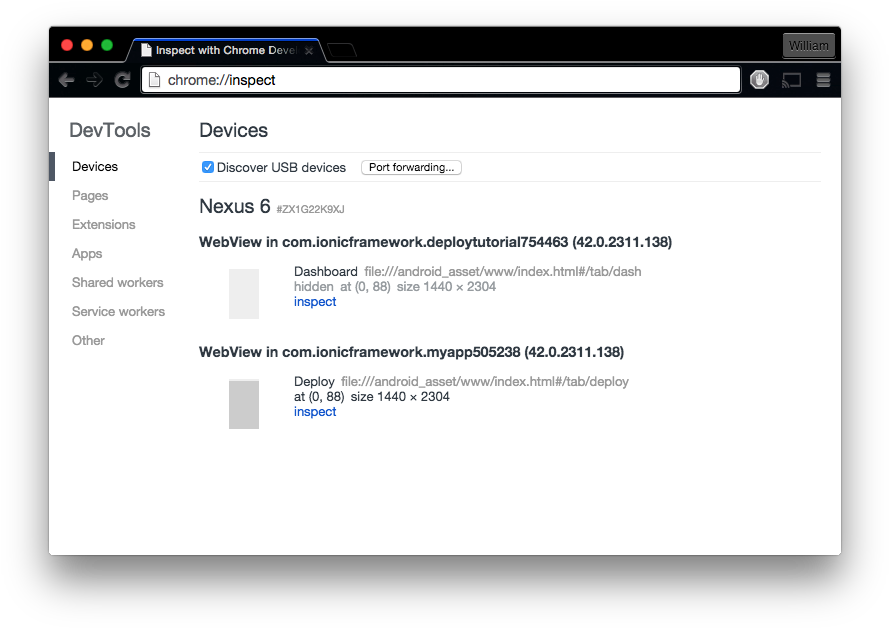This screenshot has height=628, width=889.
Task: Inspect the Deploy WebView
Action: [315, 411]
